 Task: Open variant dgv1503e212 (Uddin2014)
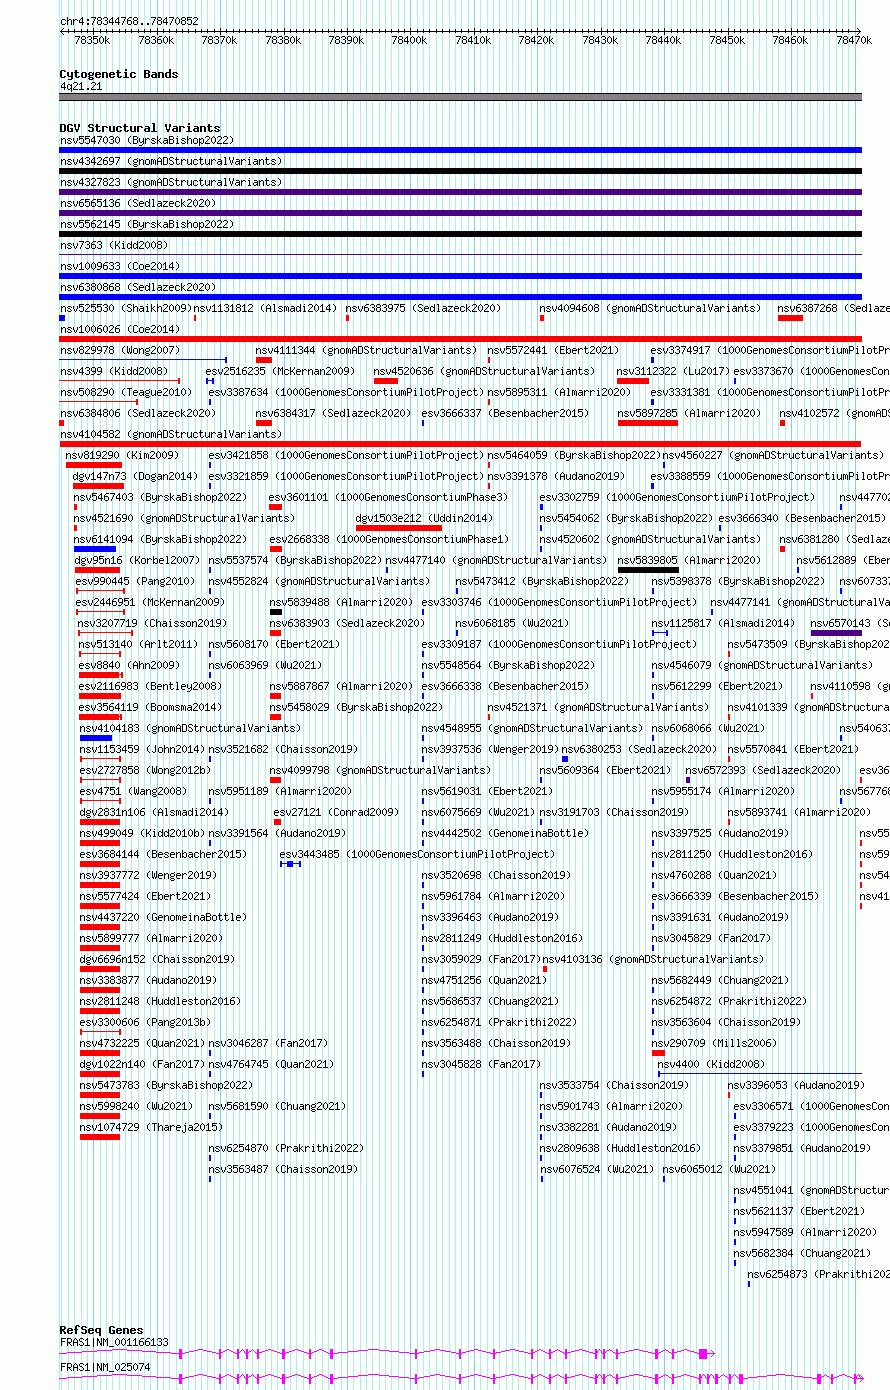click(x=424, y=518)
